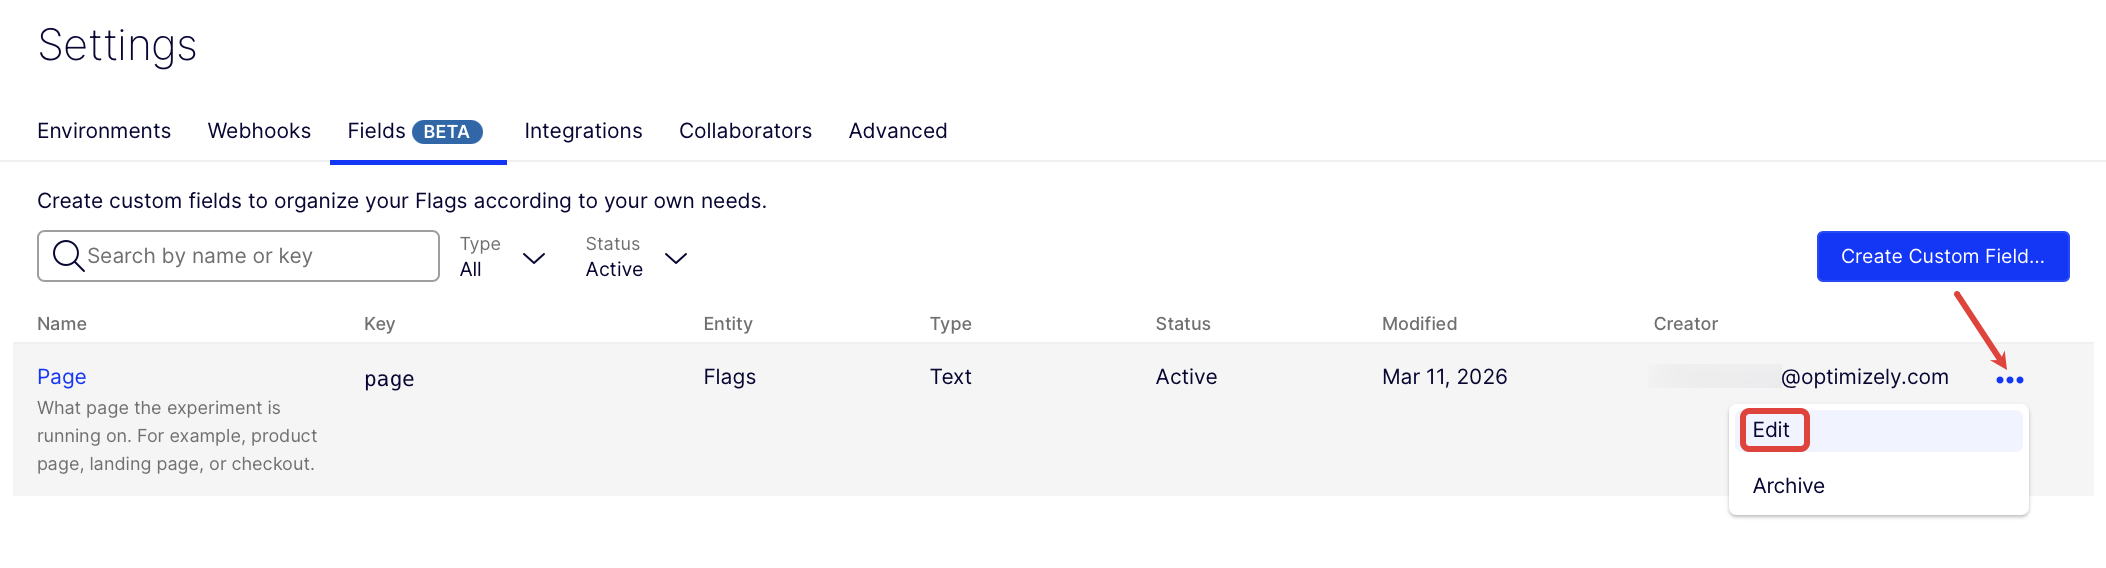The height and width of the screenshot is (568, 2106).
Task: Switch to the Environments tab
Action: click(x=104, y=131)
